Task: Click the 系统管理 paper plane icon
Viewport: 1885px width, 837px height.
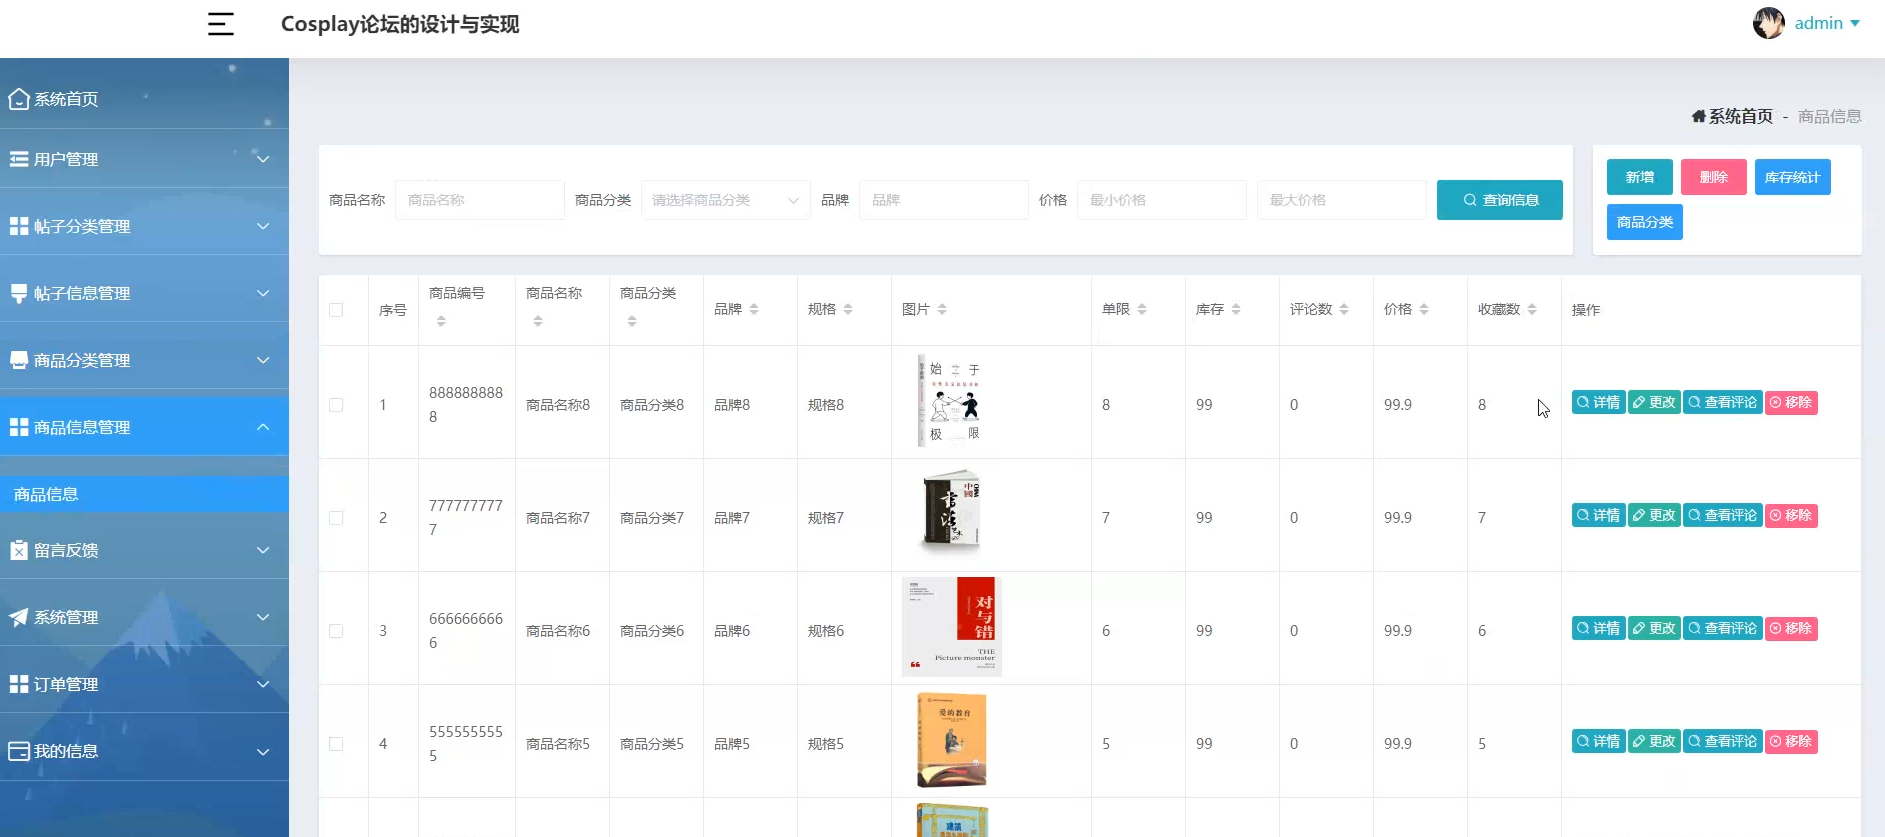Action: (x=19, y=617)
